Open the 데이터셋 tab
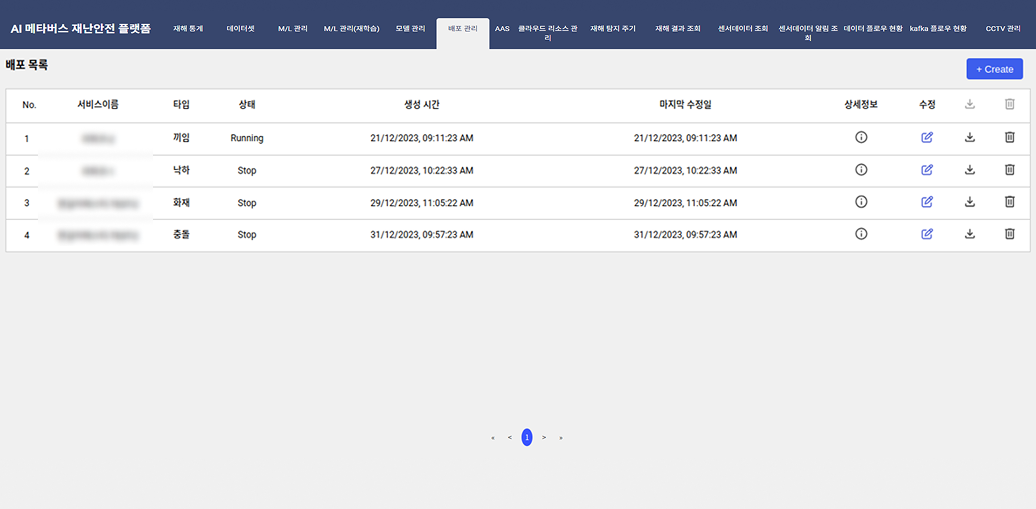 [240, 29]
